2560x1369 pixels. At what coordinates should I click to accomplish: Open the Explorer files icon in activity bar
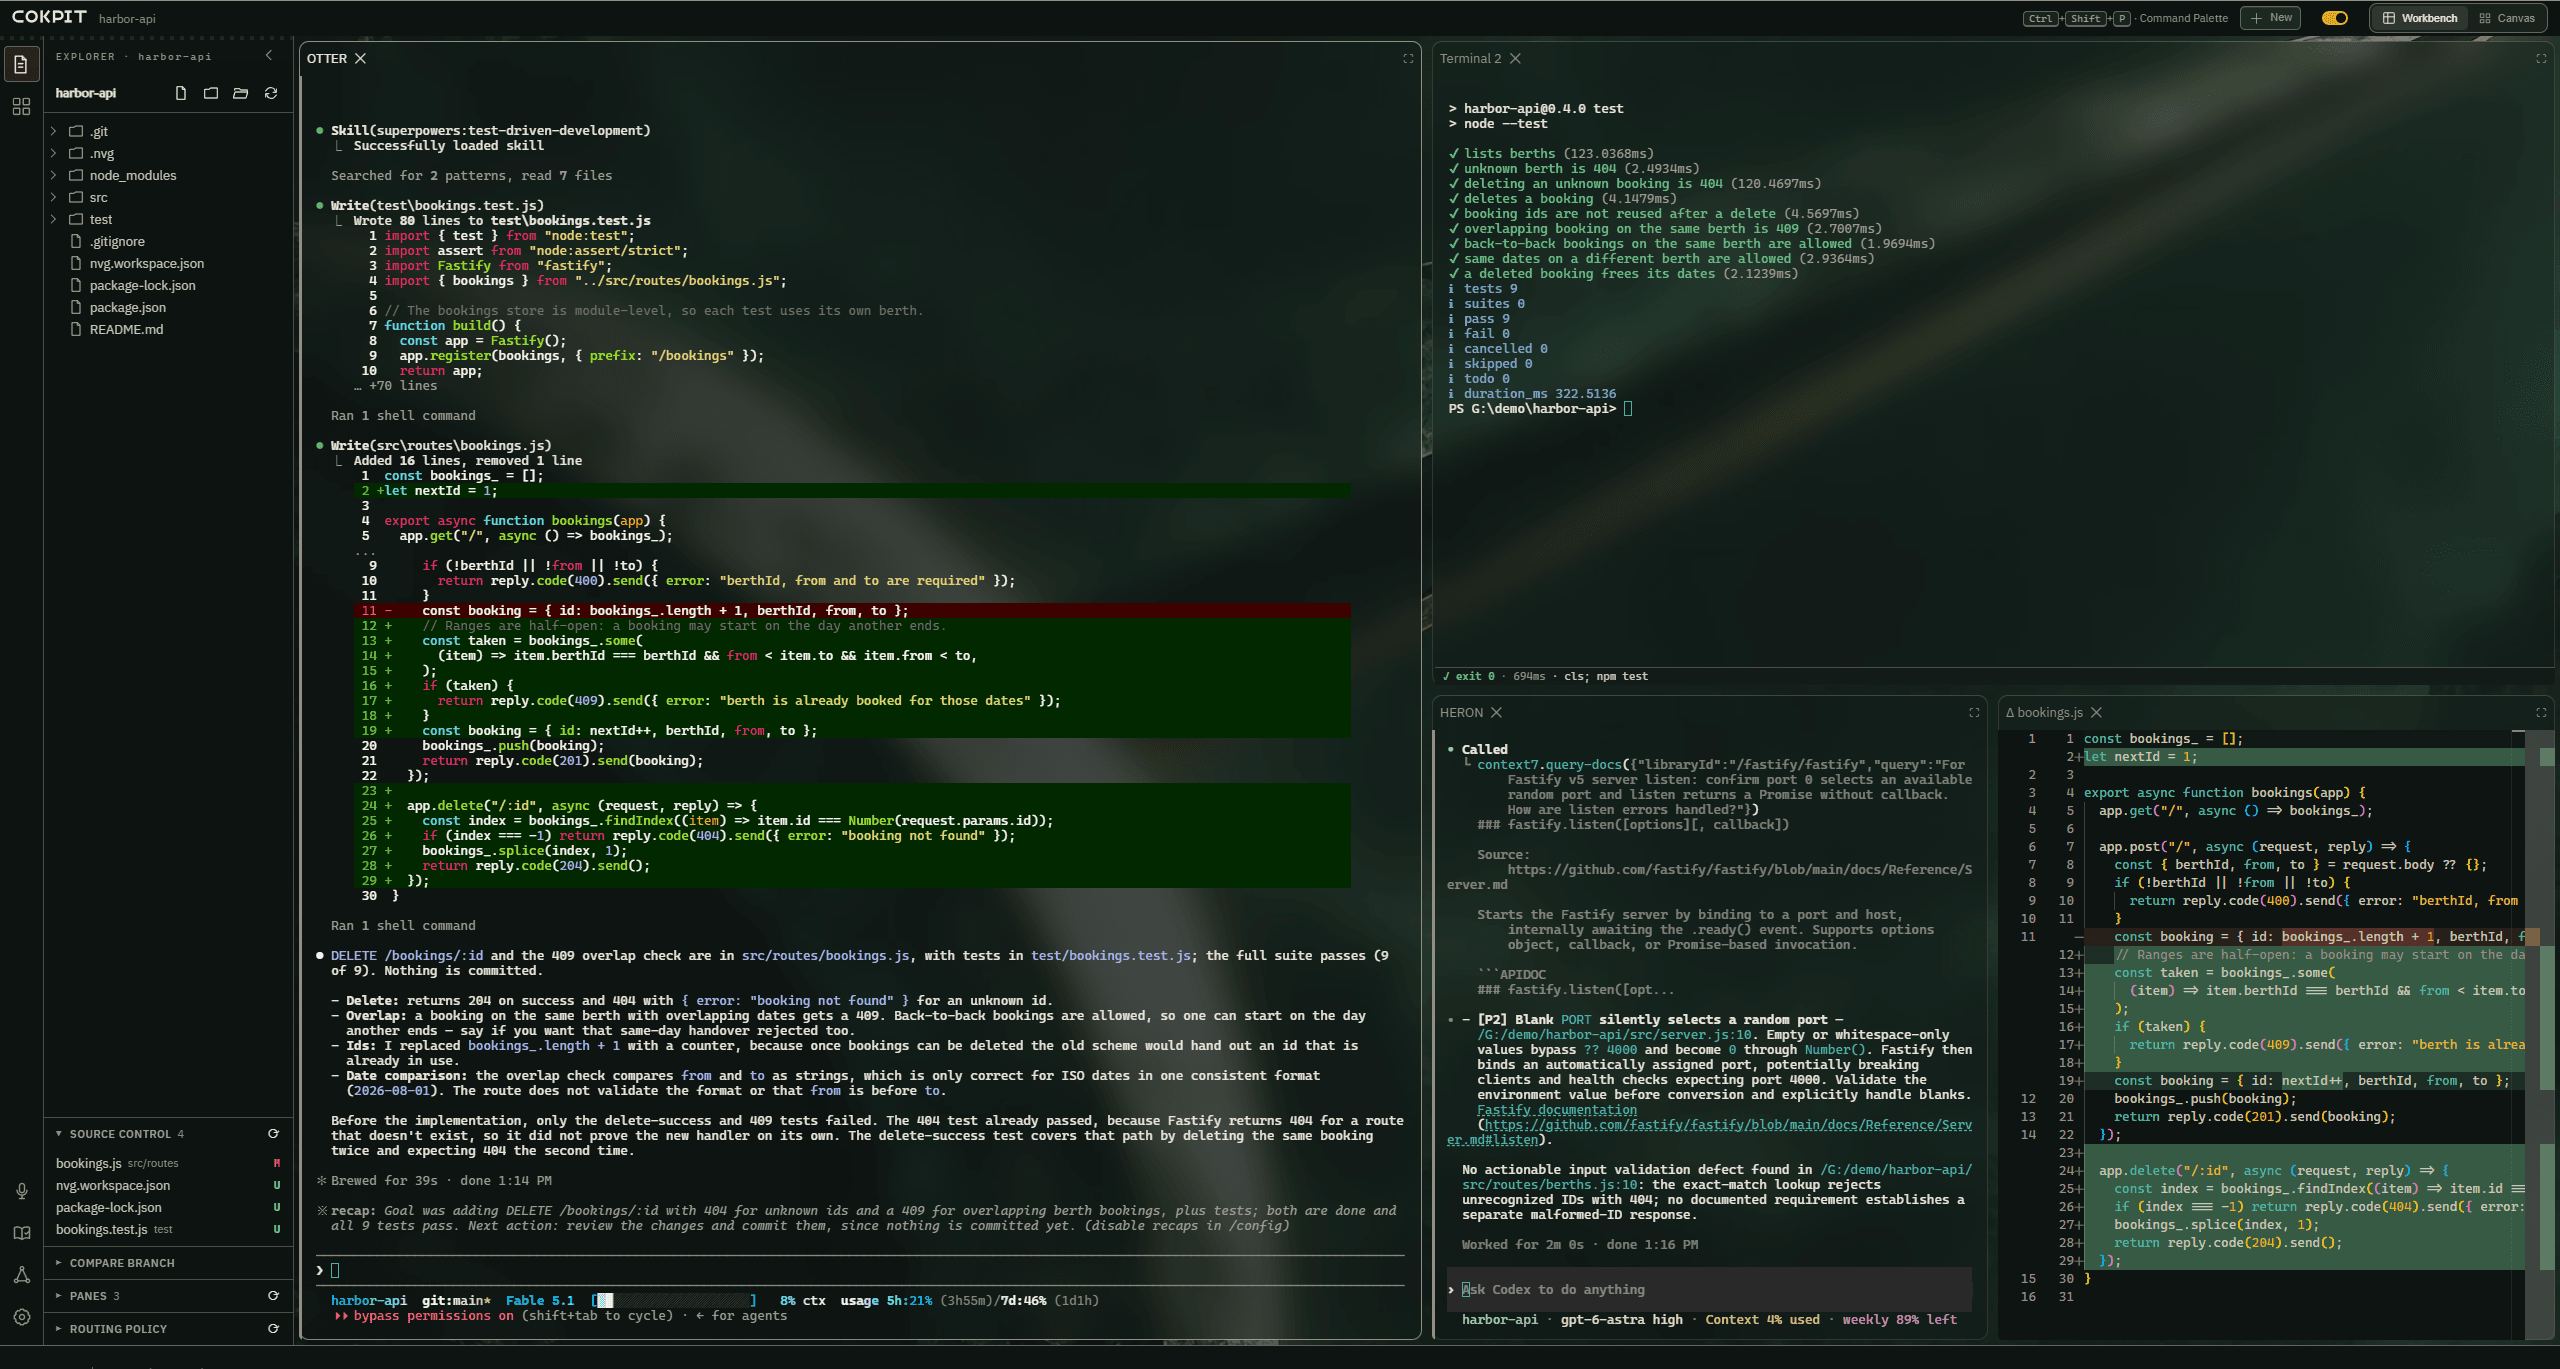[21, 64]
